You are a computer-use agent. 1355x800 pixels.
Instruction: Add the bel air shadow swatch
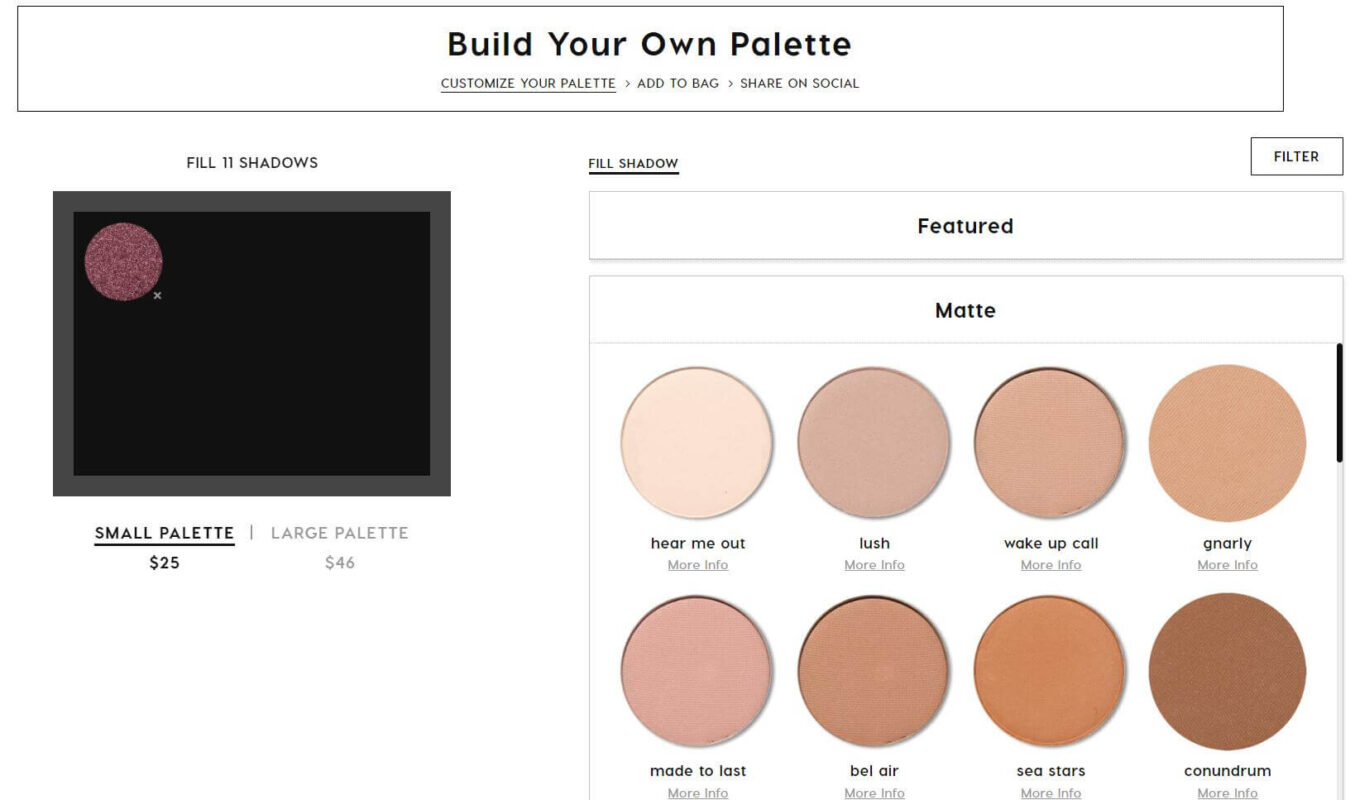873,670
